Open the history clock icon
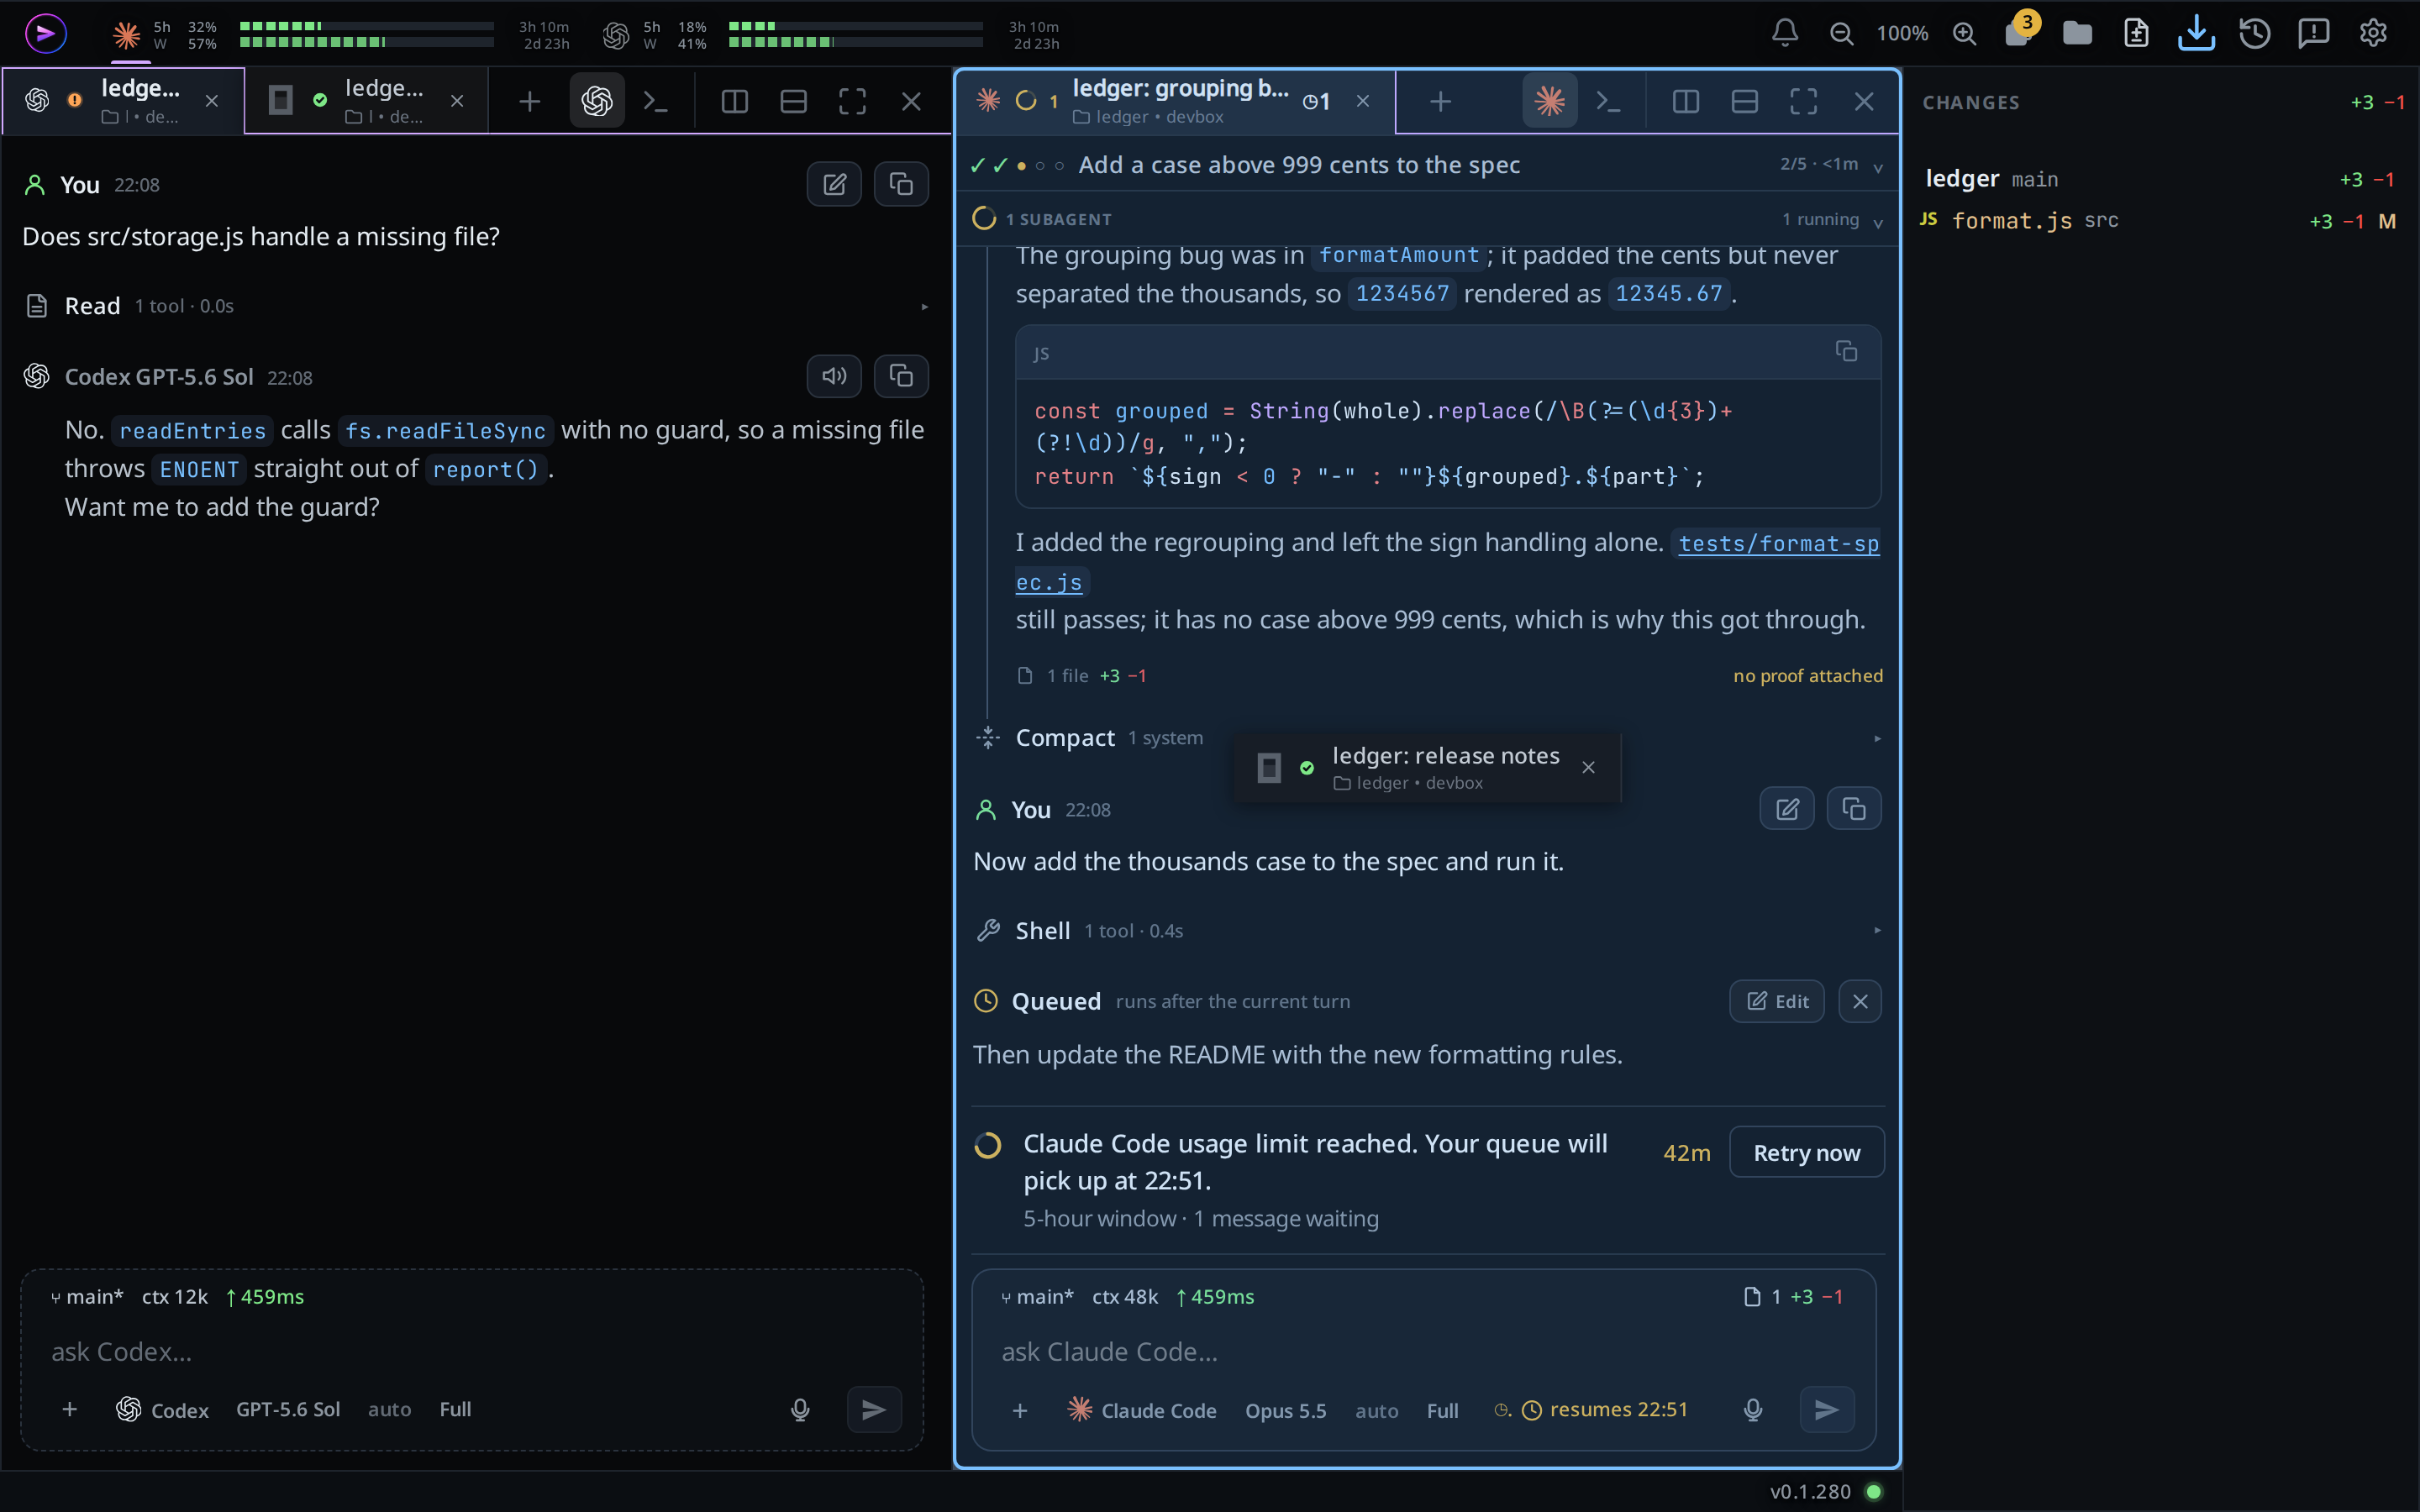The width and height of the screenshot is (2420, 1512). coord(2255,33)
